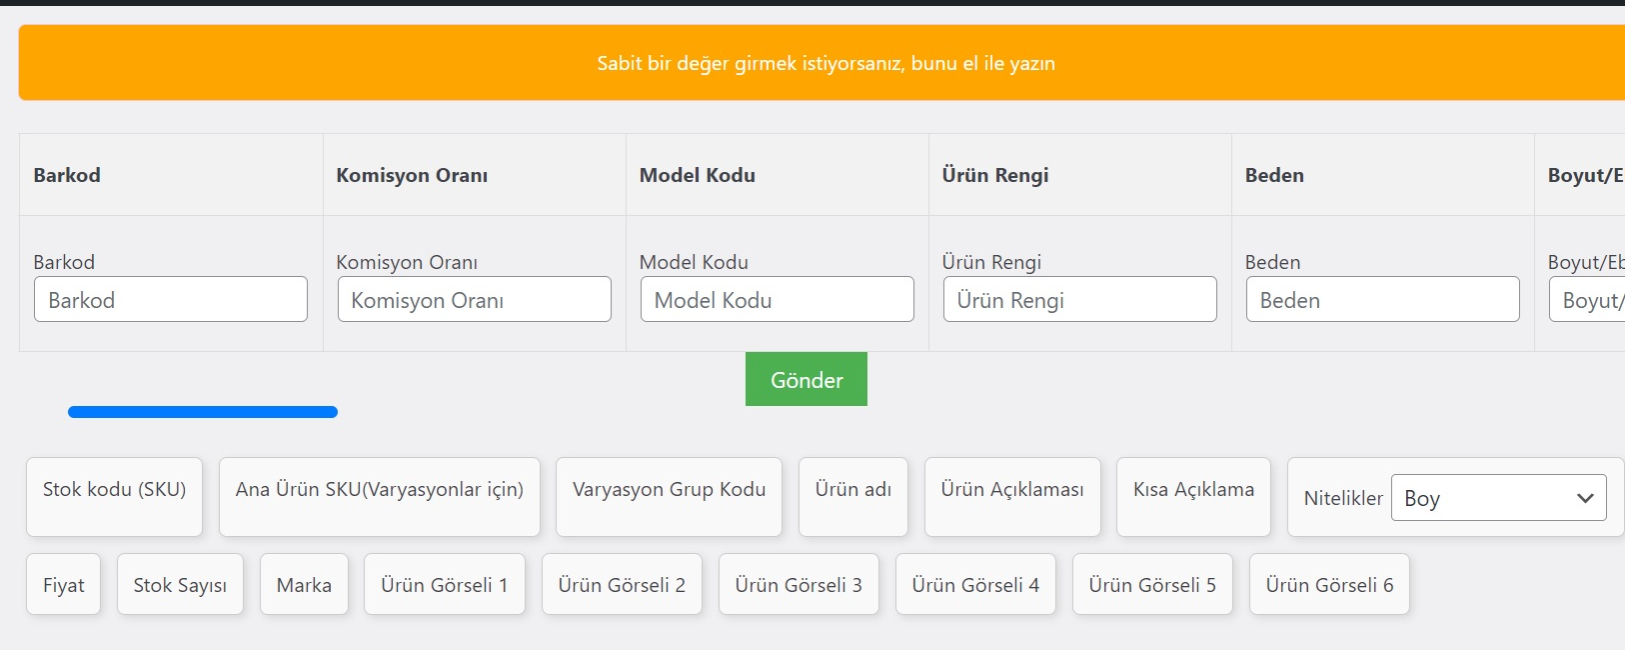Select the Marka chip
Viewport: 1625px width, 650px height.
(304, 585)
